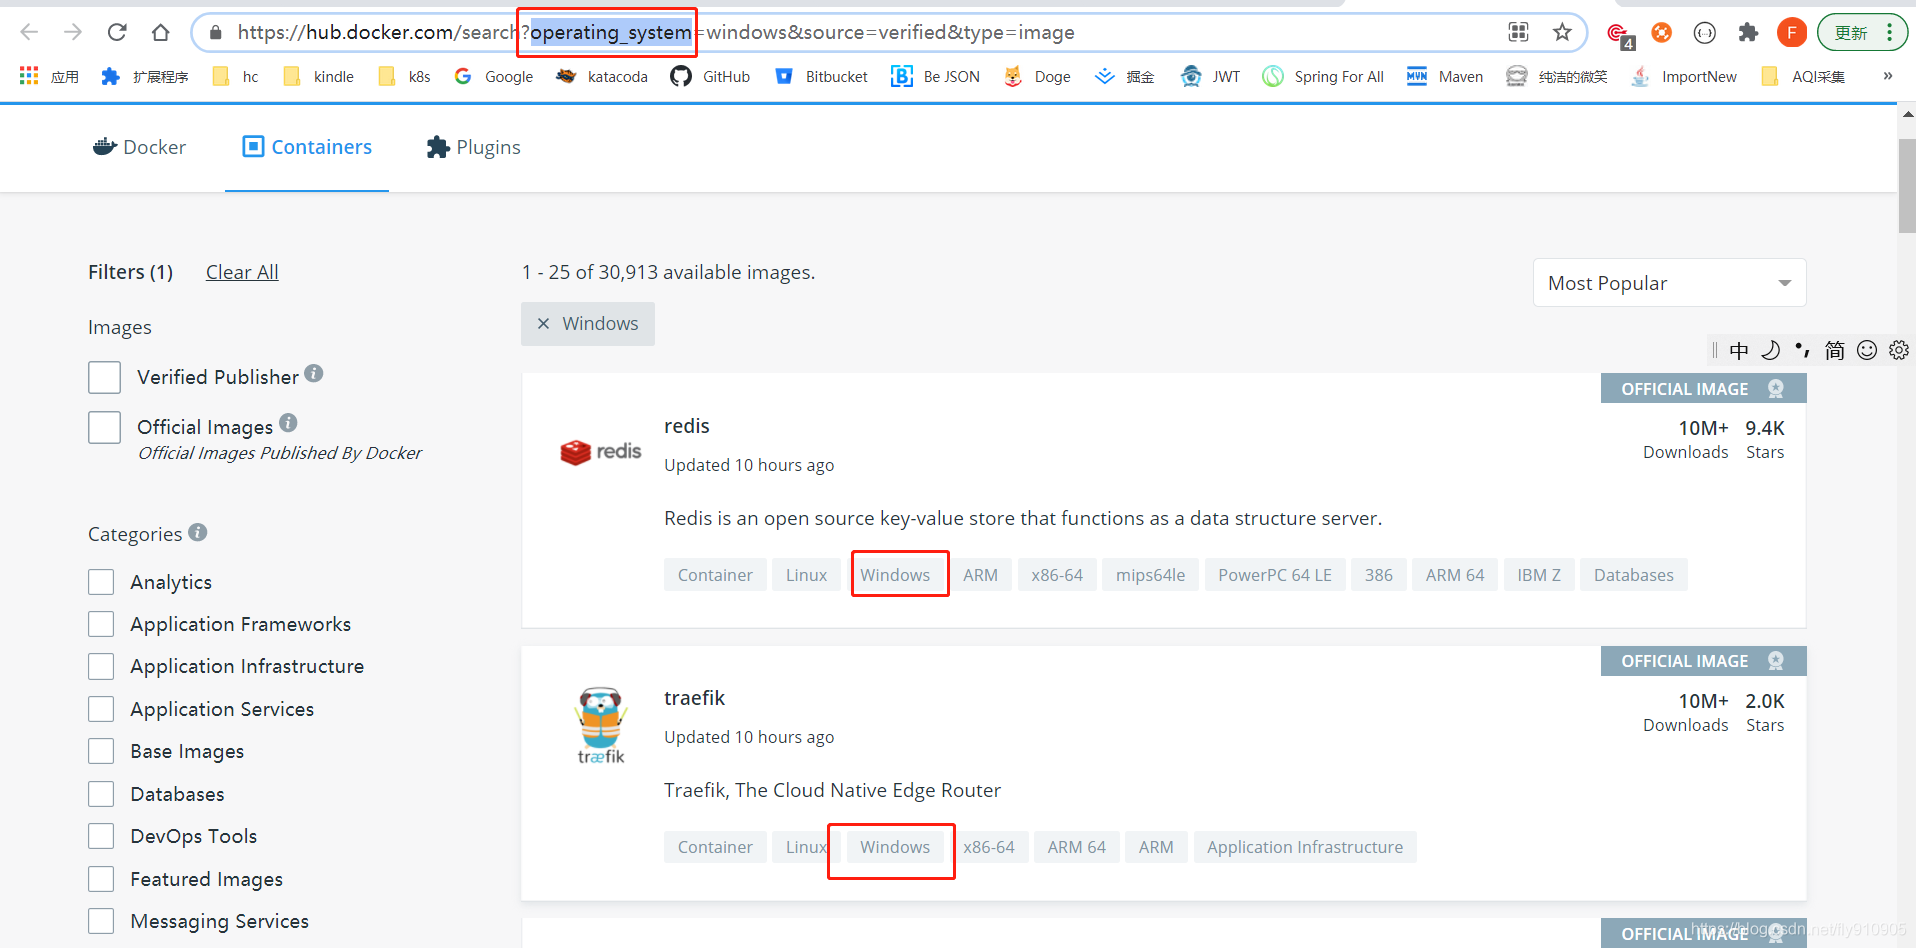The height and width of the screenshot is (948, 1916).
Task: Enable the Verified Publisher checkbox
Action: (104, 377)
